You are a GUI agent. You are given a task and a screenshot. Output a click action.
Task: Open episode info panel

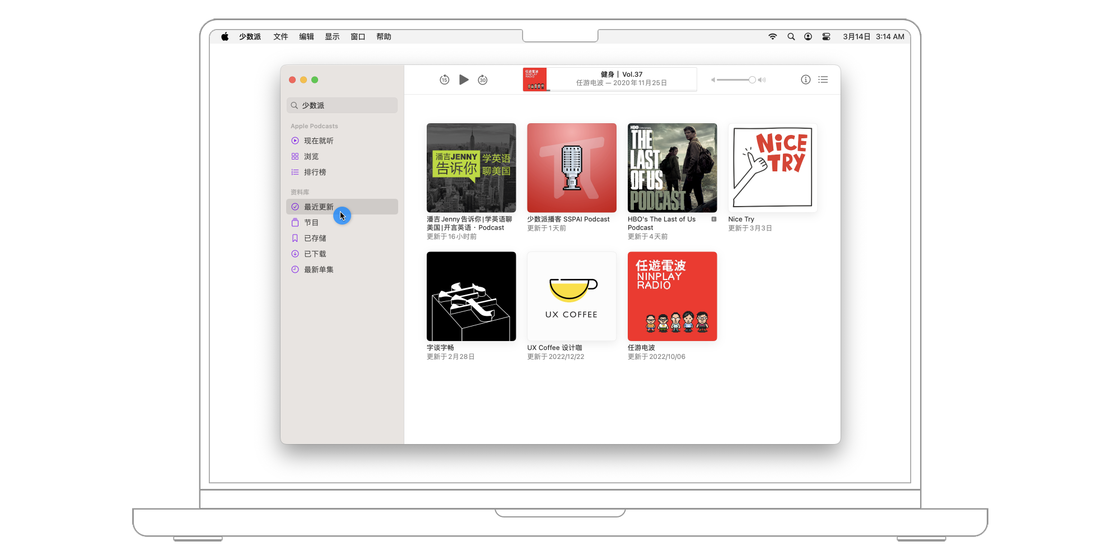pos(805,80)
